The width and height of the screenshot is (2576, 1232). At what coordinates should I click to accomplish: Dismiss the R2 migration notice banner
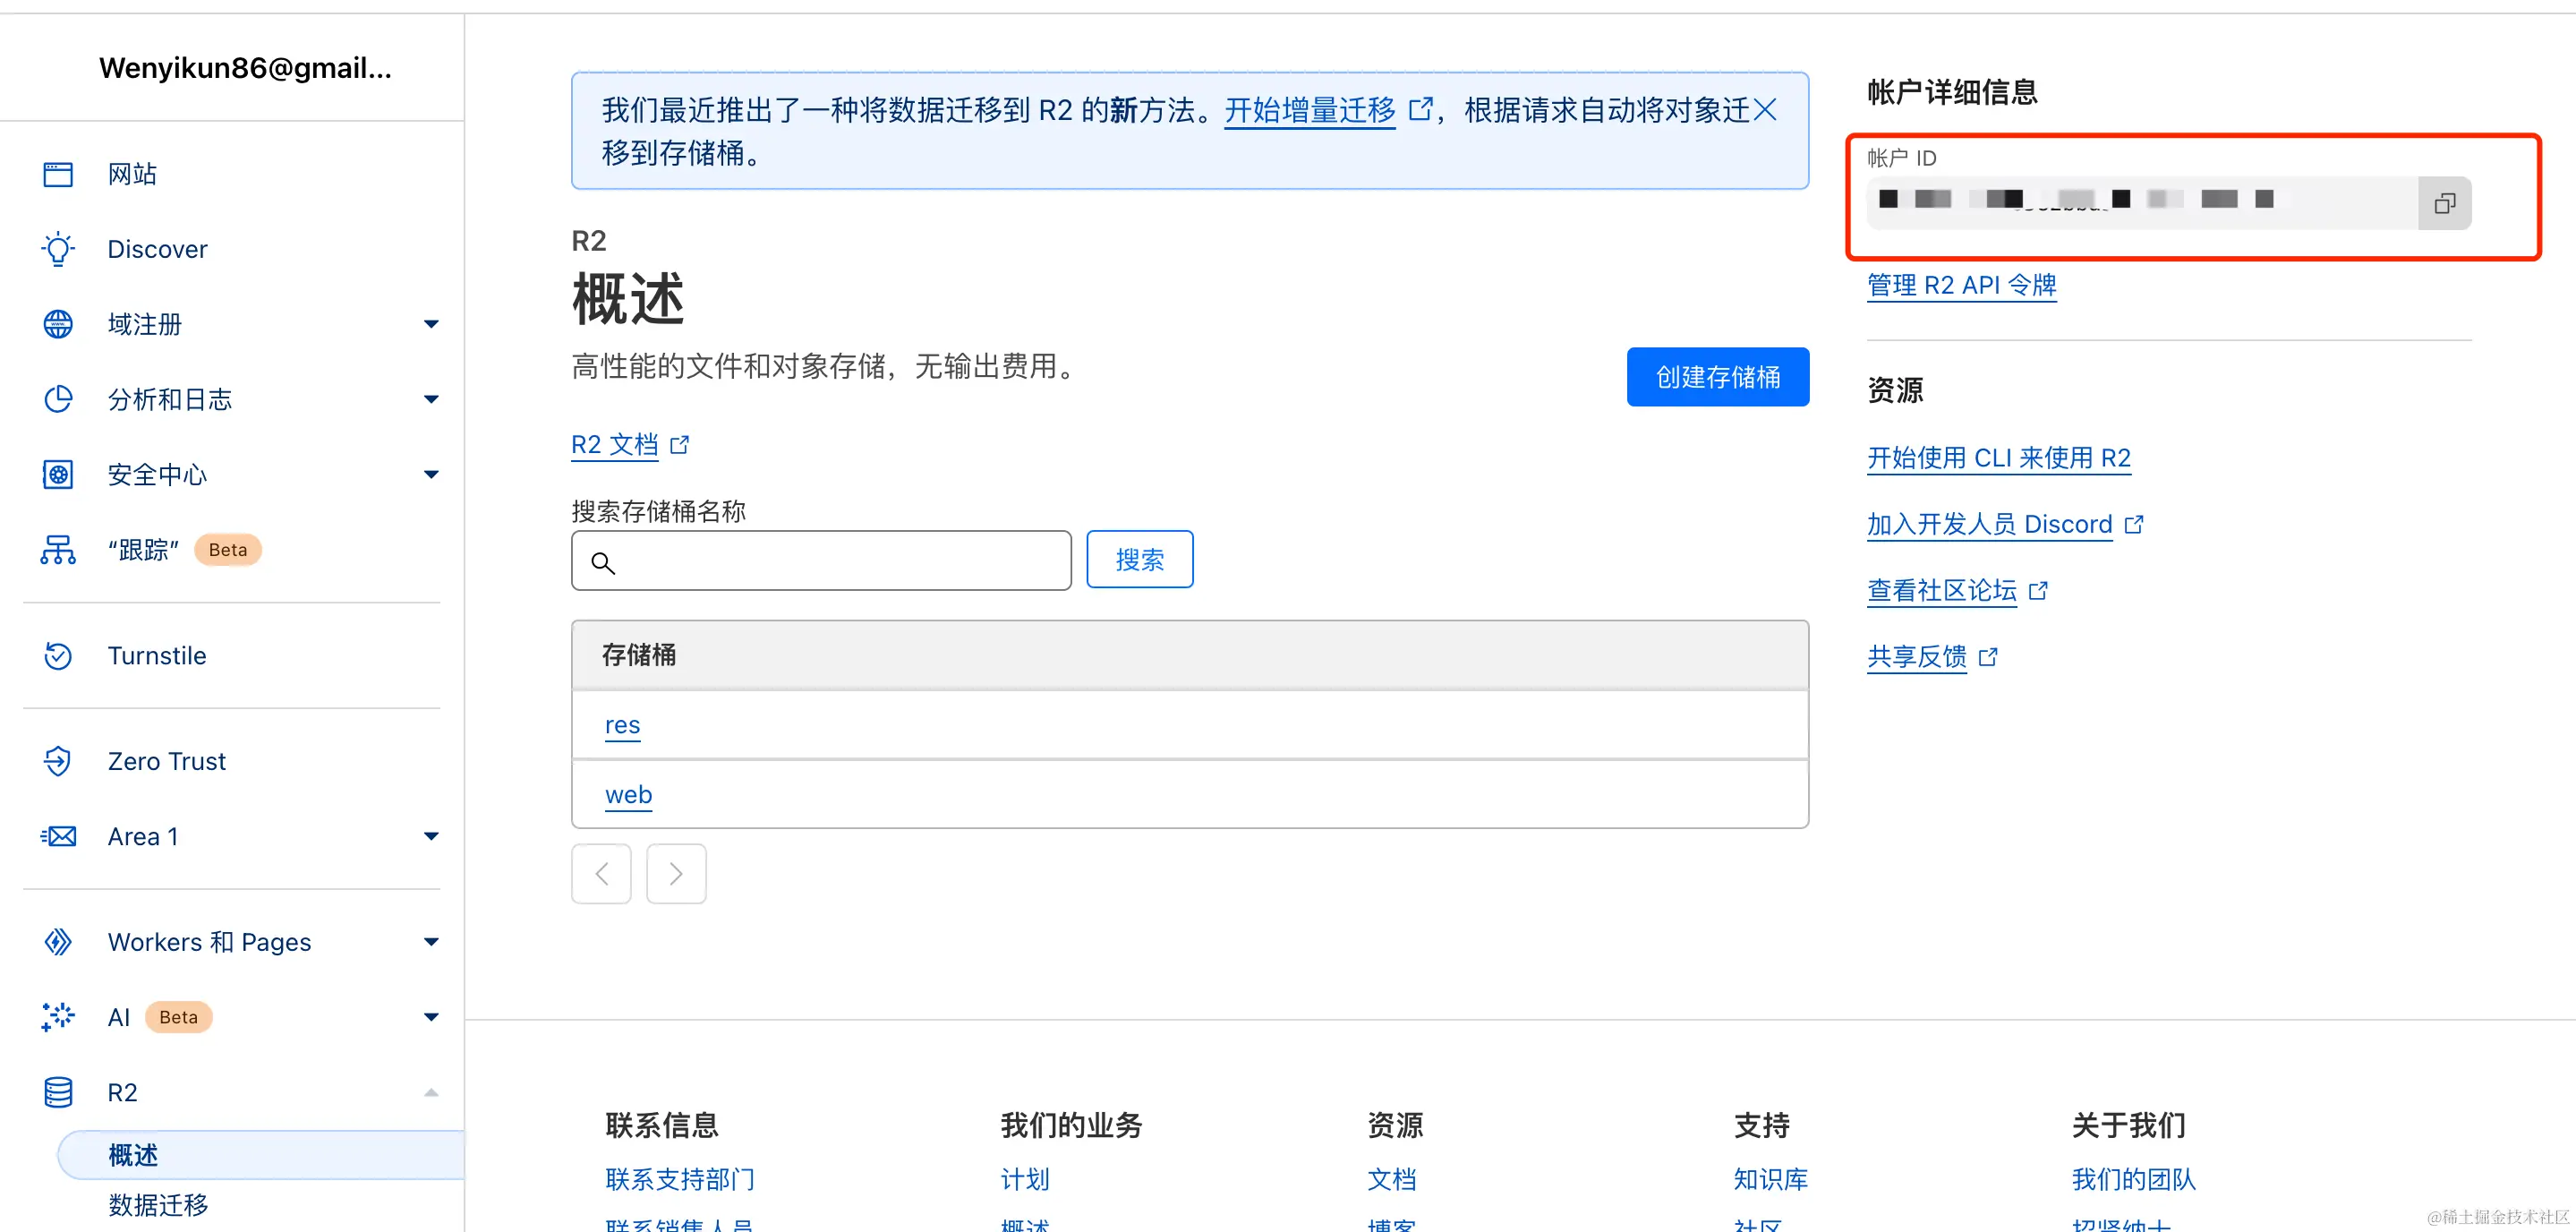point(1765,110)
